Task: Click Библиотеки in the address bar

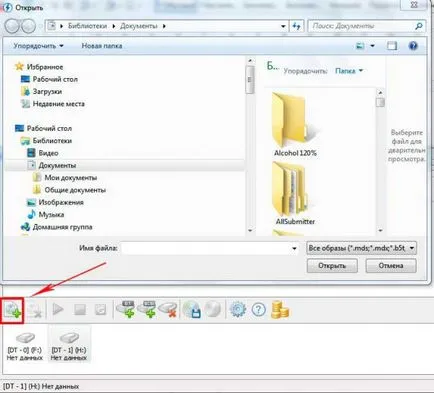Action: click(88, 26)
